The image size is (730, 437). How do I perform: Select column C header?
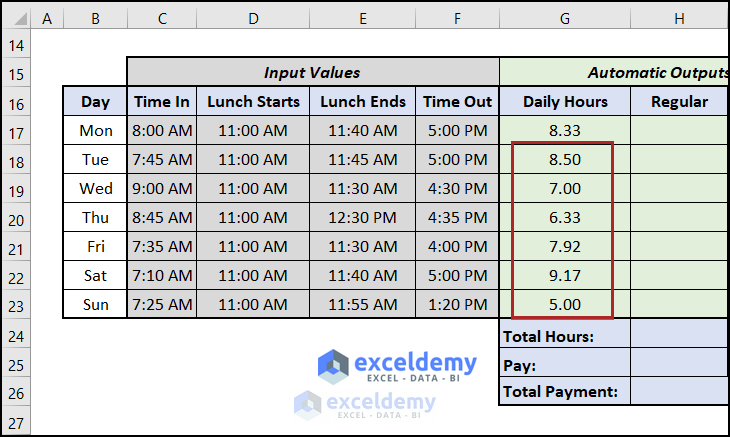pyautogui.click(x=162, y=19)
